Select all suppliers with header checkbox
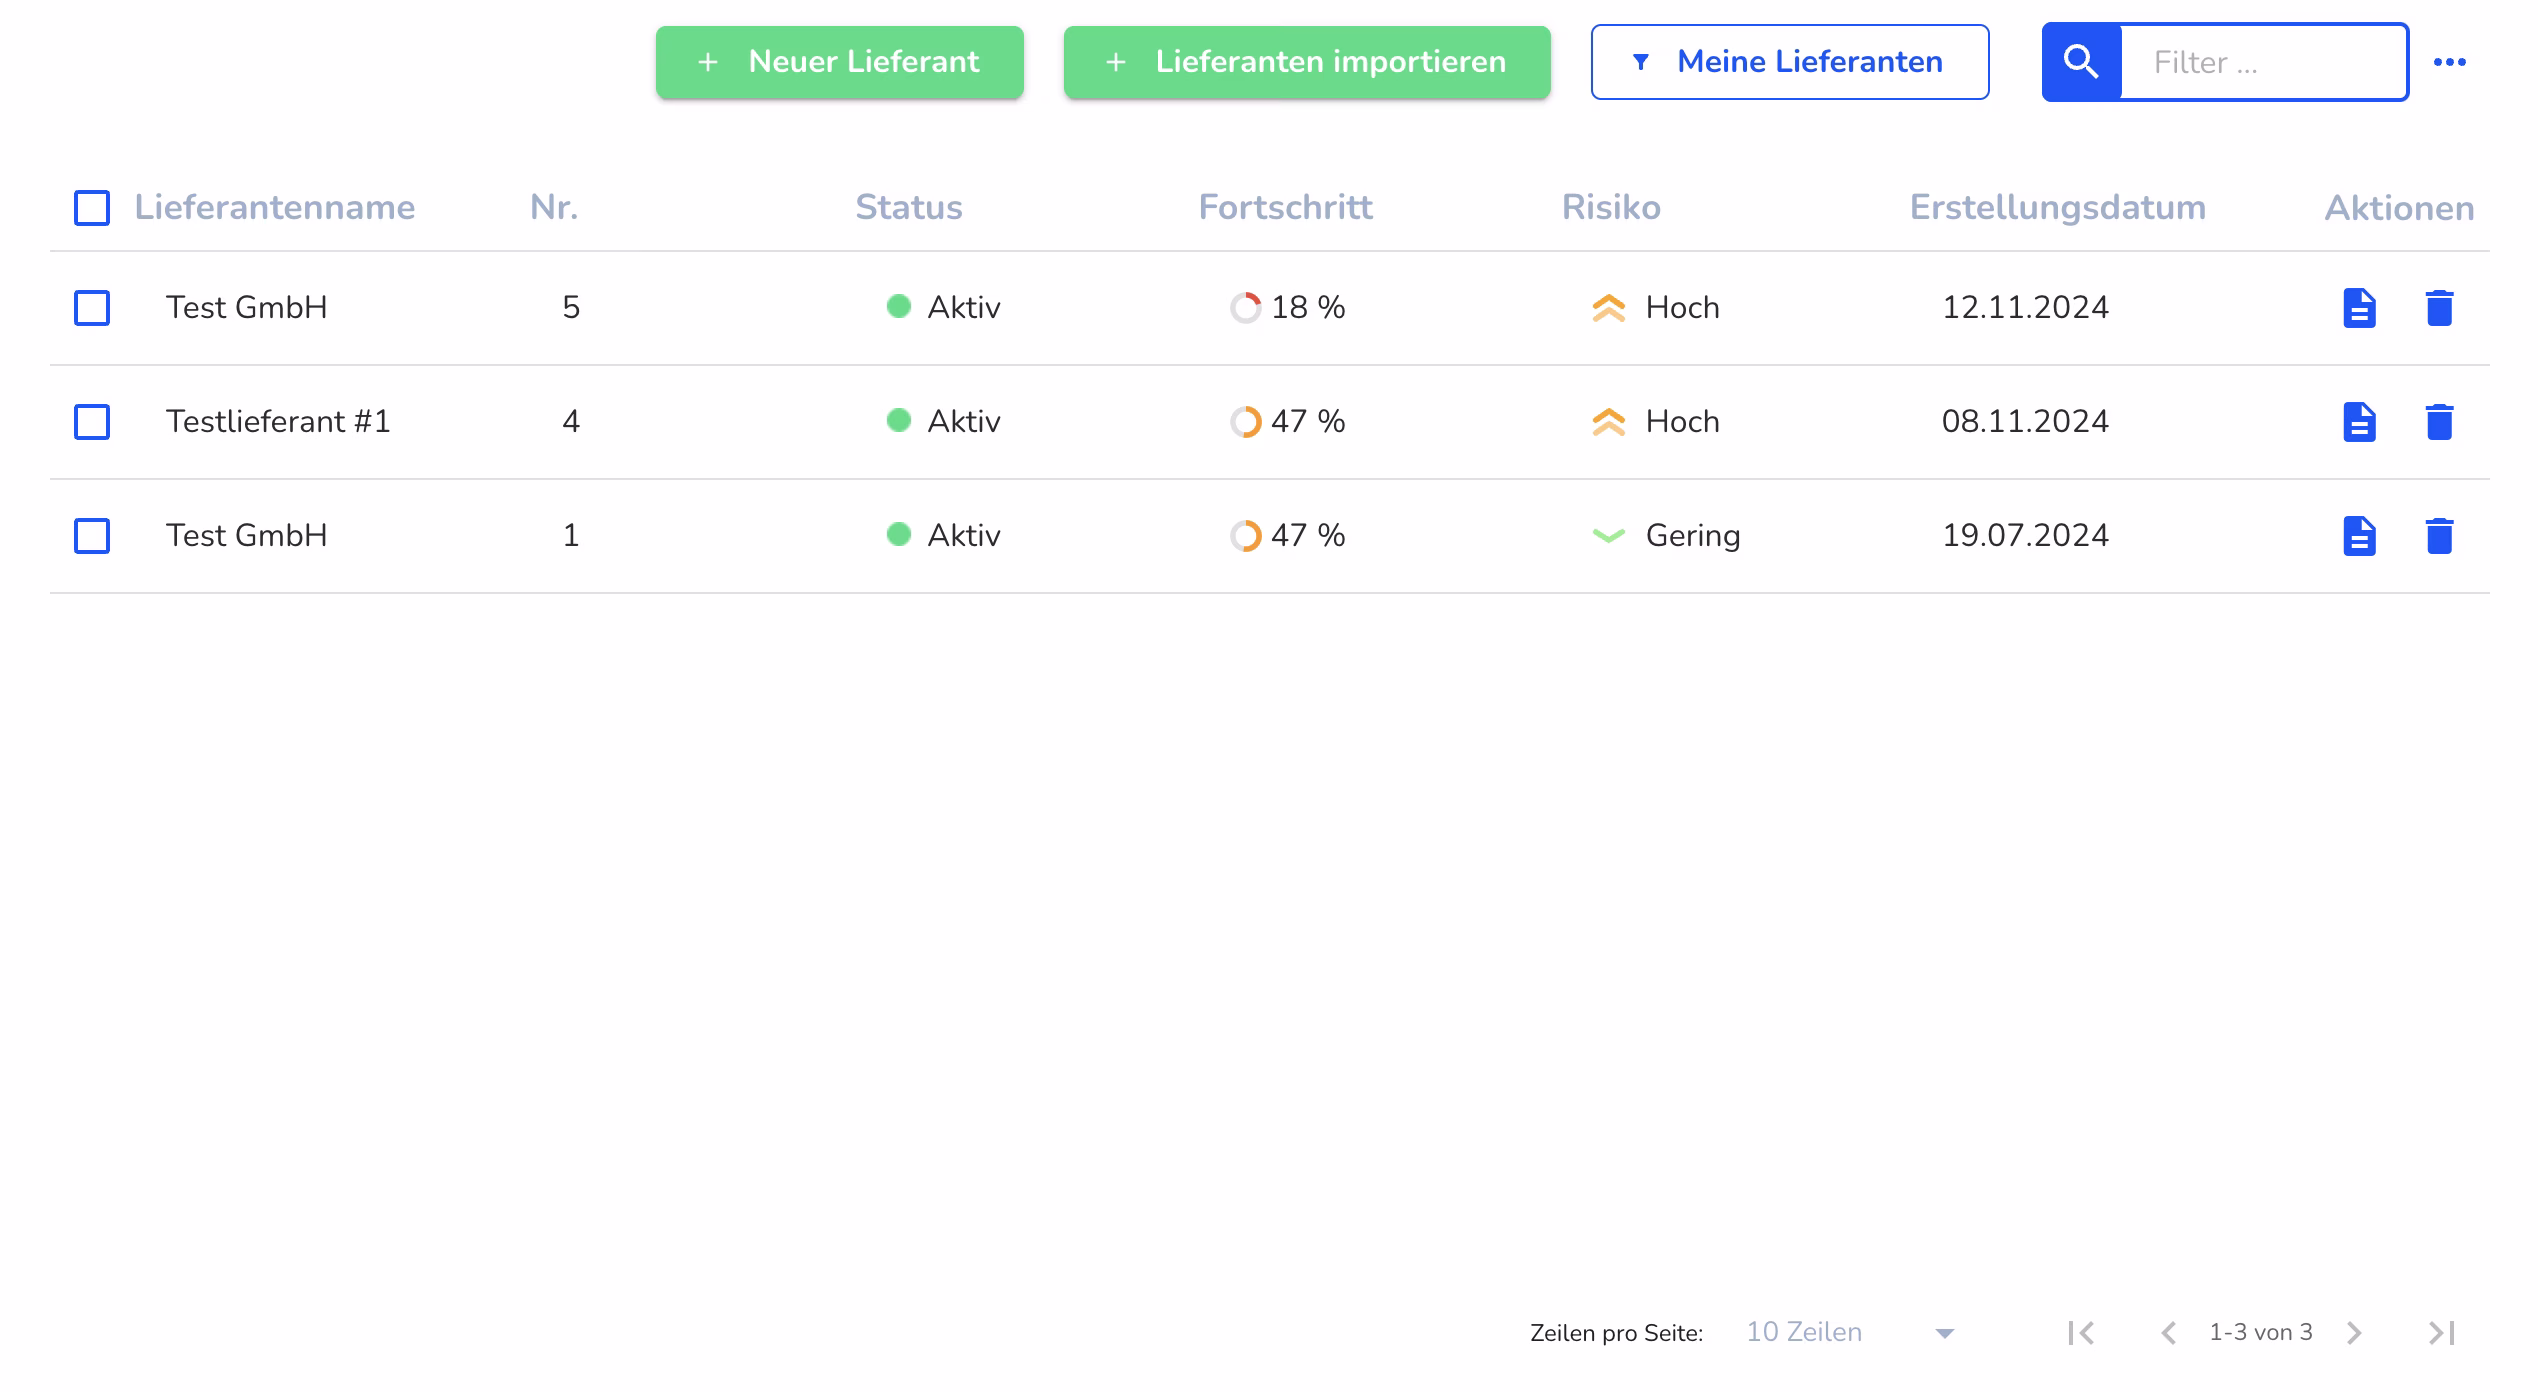This screenshot has width=2538, height=1392. (x=92, y=208)
